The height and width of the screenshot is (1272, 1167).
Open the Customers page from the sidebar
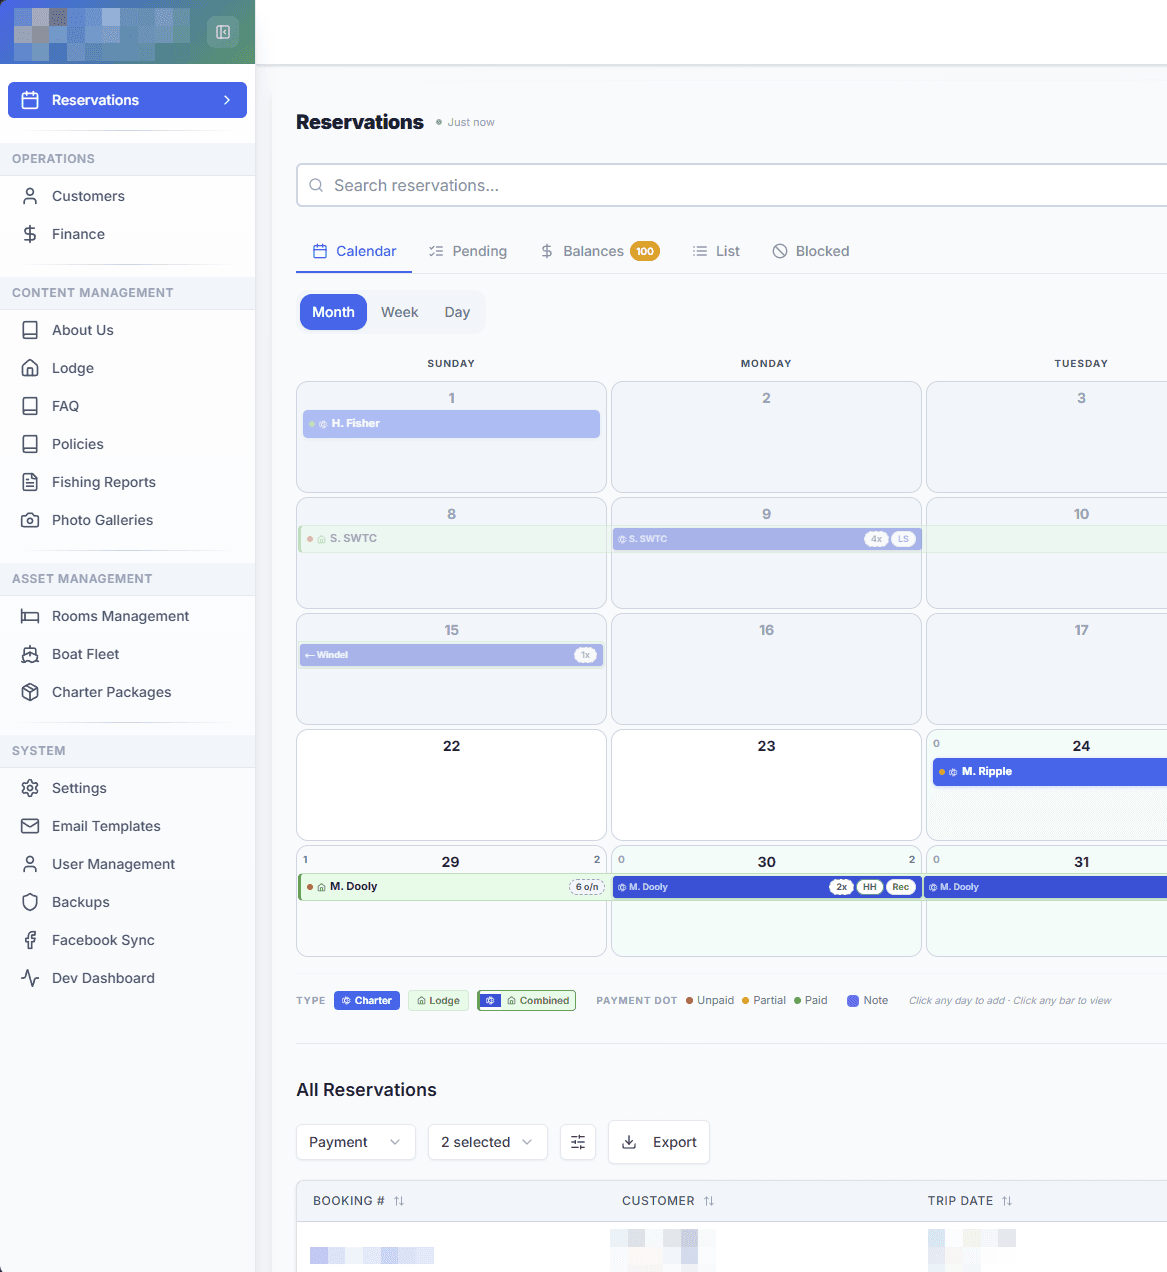click(87, 196)
